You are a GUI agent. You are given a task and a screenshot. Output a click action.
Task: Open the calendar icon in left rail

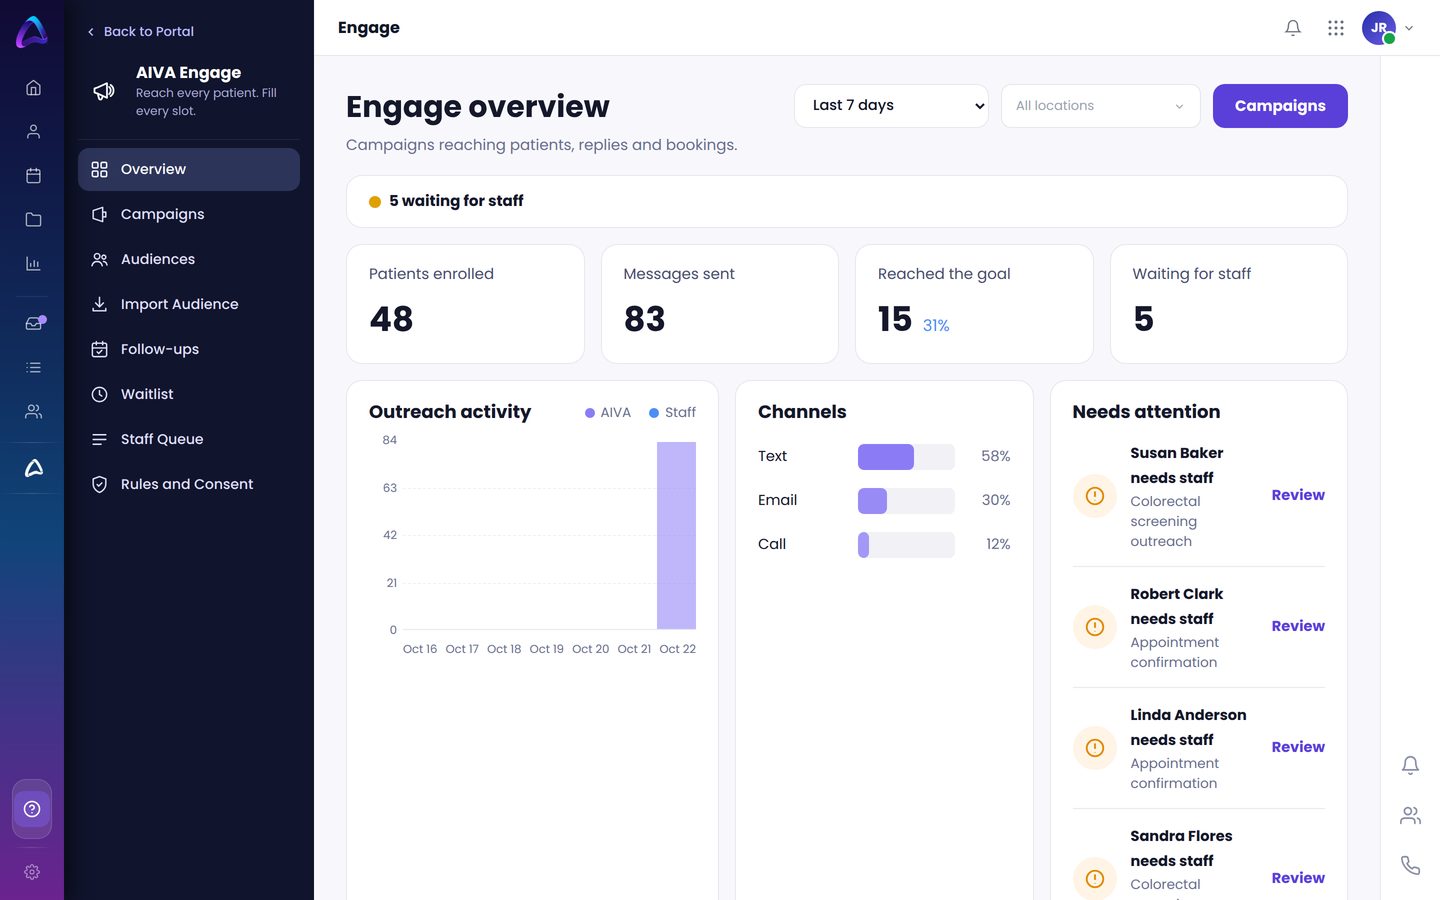coord(33,176)
